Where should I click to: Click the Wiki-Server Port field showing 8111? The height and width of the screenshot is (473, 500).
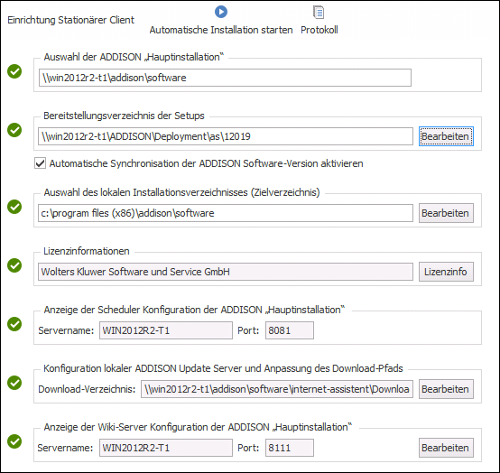click(x=289, y=448)
